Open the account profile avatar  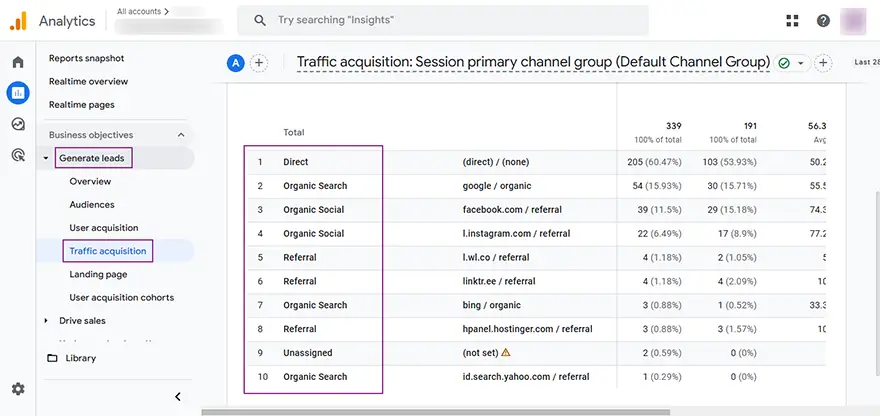[853, 21]
